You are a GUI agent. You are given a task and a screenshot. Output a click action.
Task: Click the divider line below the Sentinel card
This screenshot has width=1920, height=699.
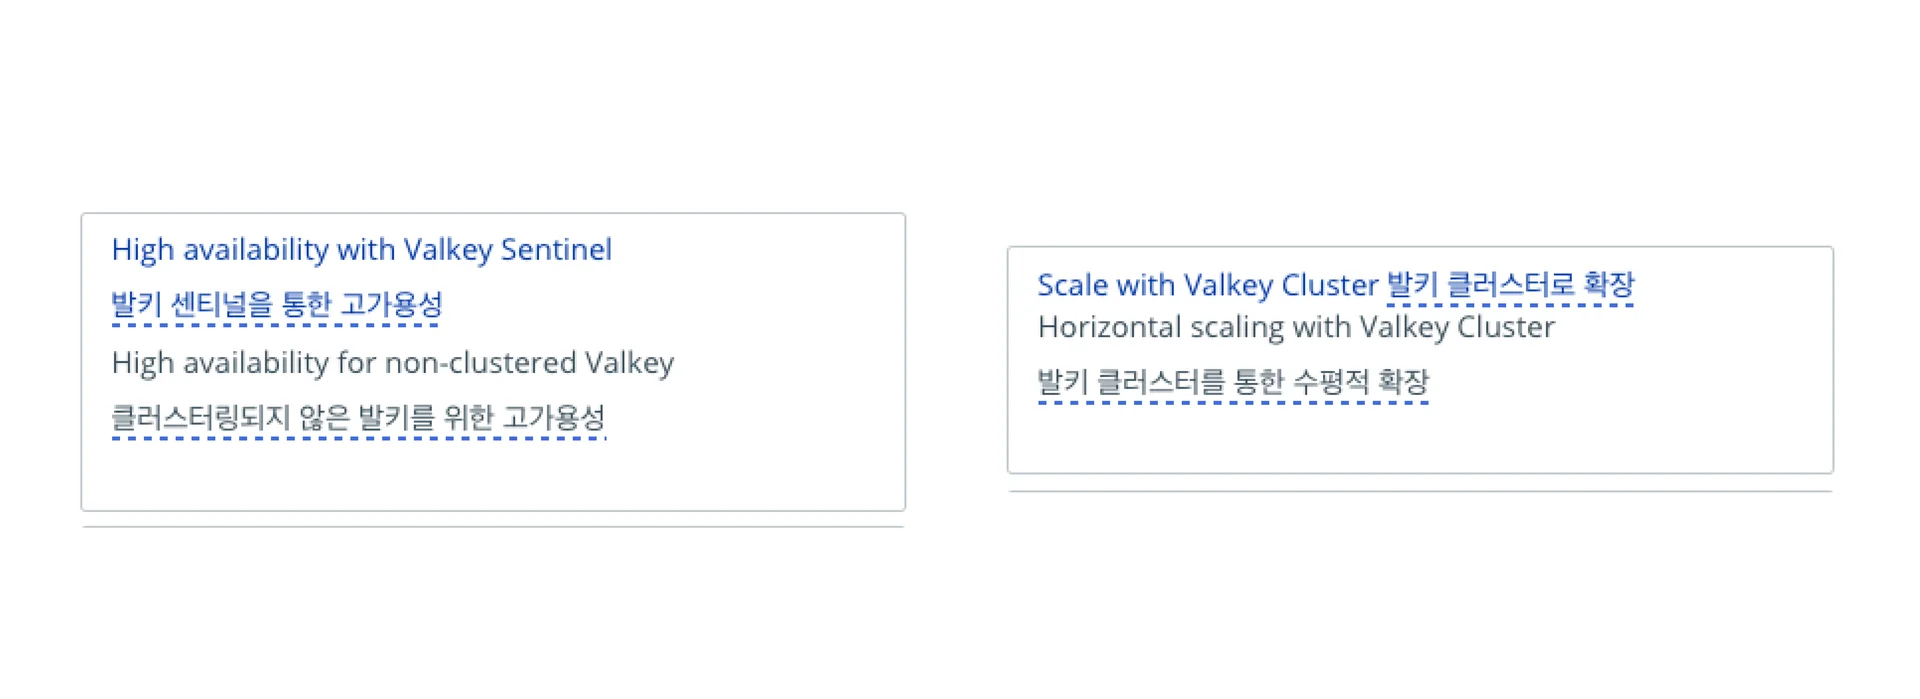(x=492, y=527)
